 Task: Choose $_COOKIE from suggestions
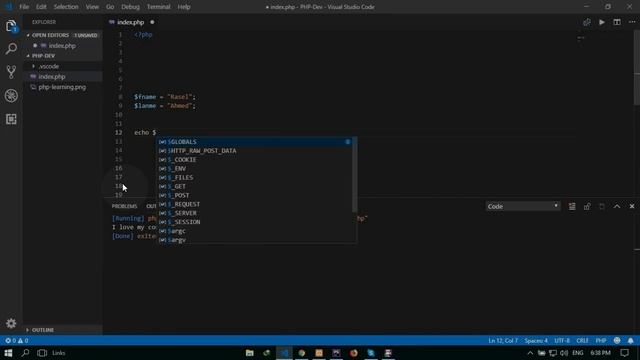pos(255,160)
